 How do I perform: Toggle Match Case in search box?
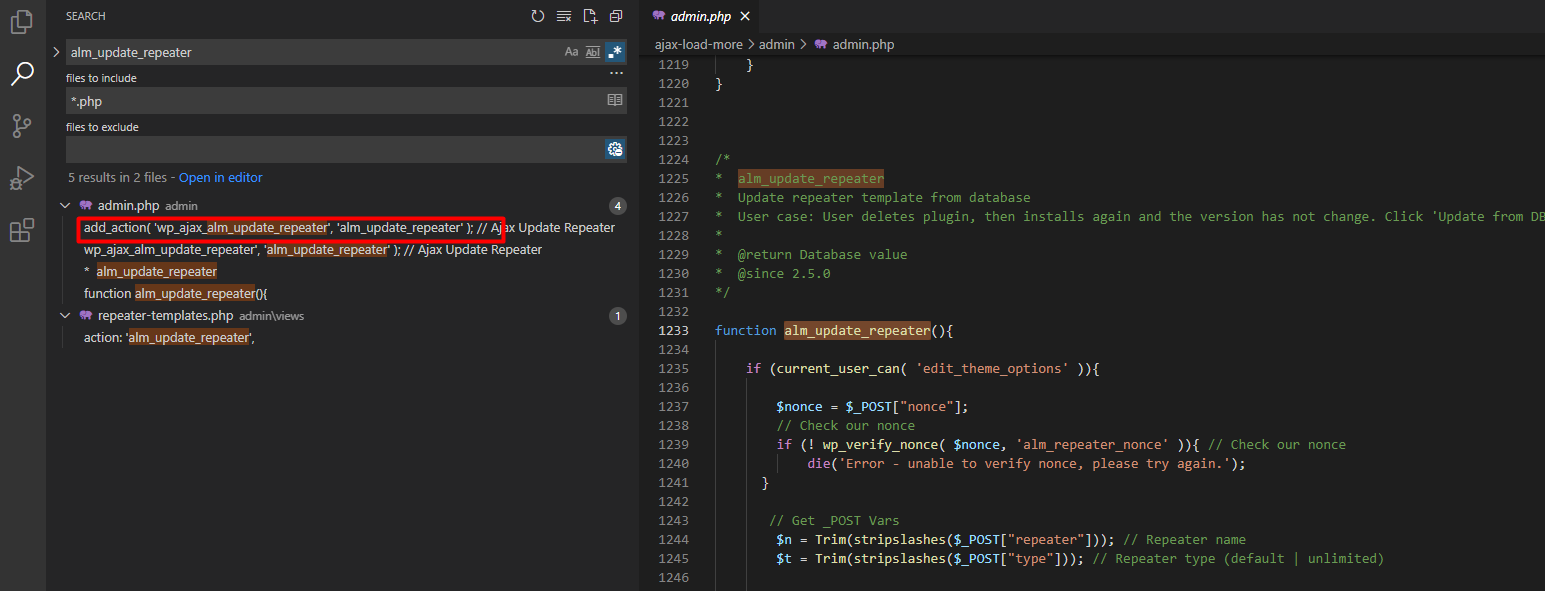tap(571, 52)
